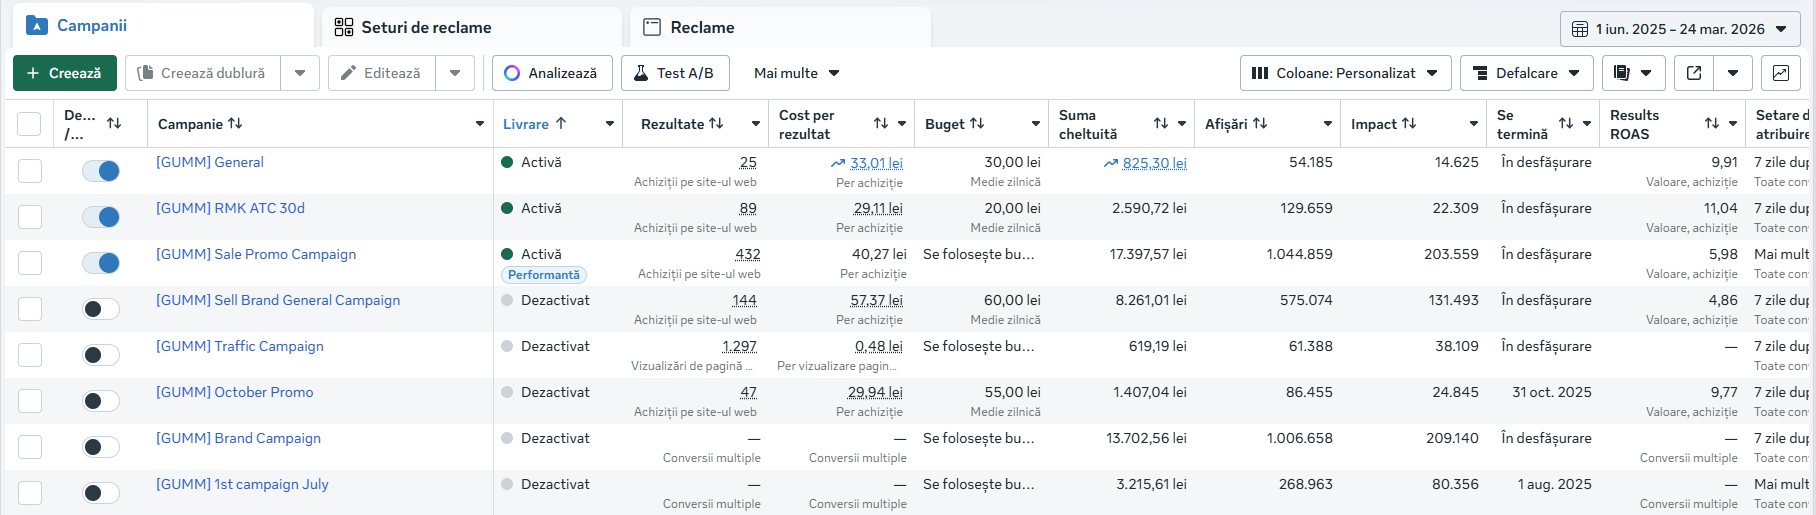Enable the [GUMM] Traffic Campaign toggle
The image size is (1816, 515).
[101, 355]
